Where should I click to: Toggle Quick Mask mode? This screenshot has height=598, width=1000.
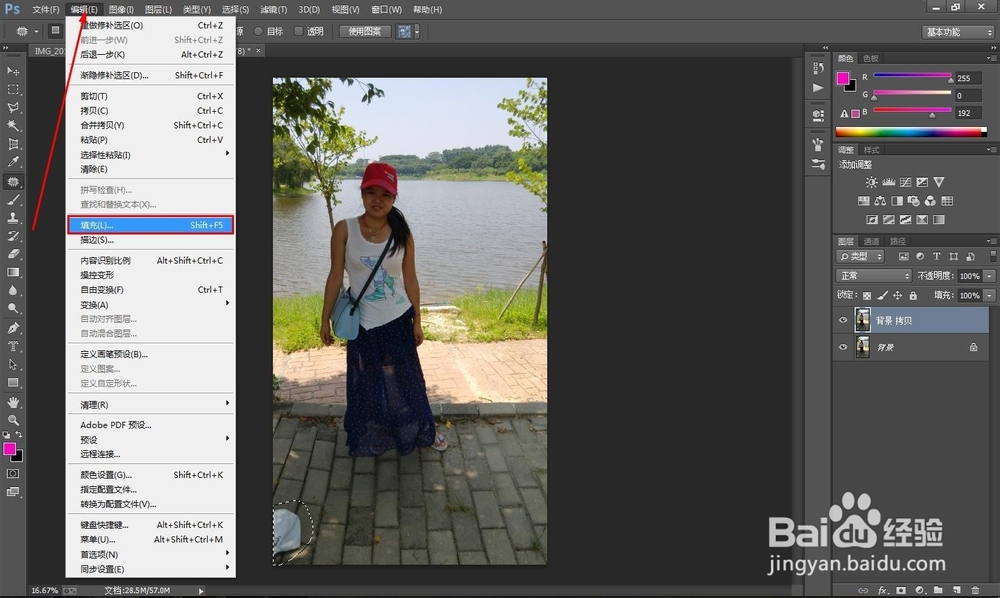pyautogui.click(x=13, y=474)
